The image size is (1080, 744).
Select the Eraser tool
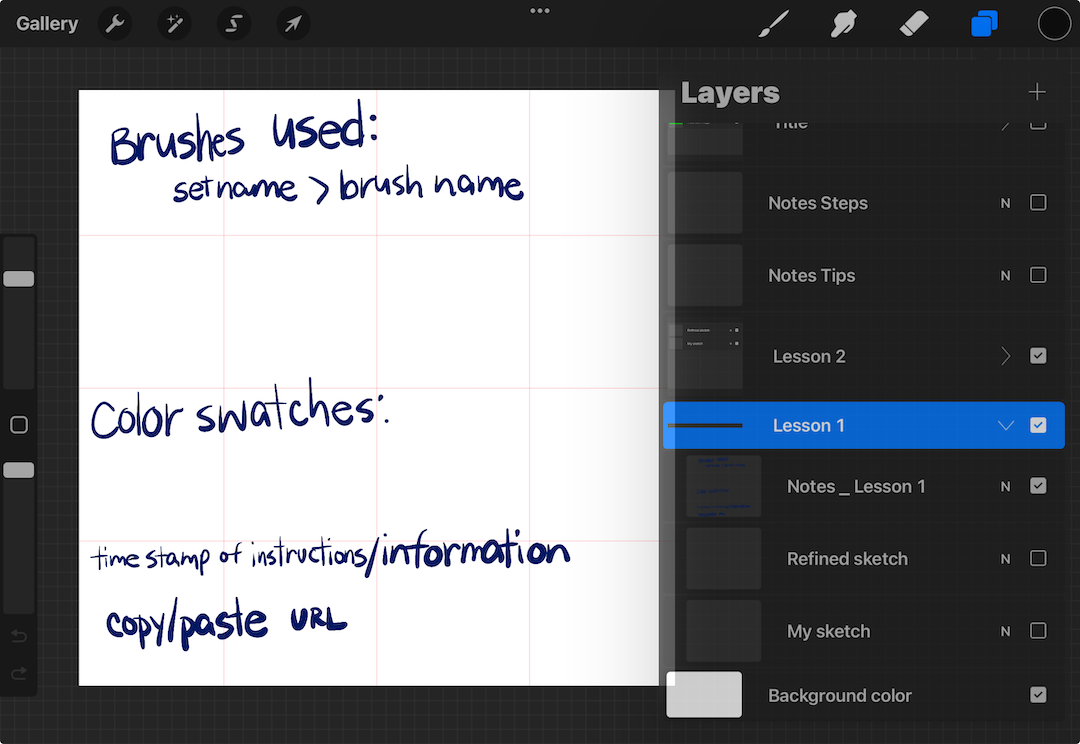click(913, 23)
